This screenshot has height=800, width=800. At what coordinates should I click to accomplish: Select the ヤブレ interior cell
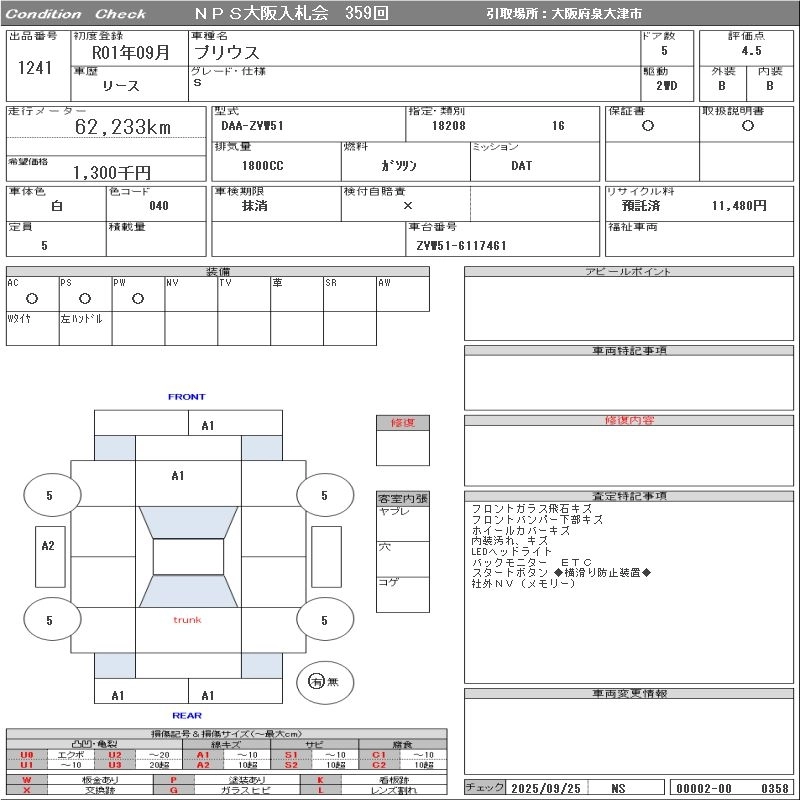[403, 523]
